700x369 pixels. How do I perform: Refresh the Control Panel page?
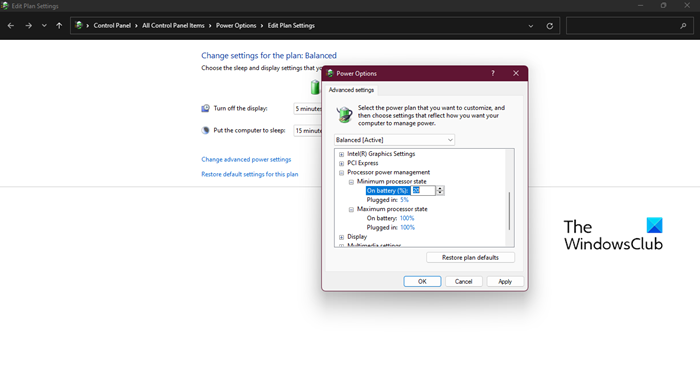point(550,26)
